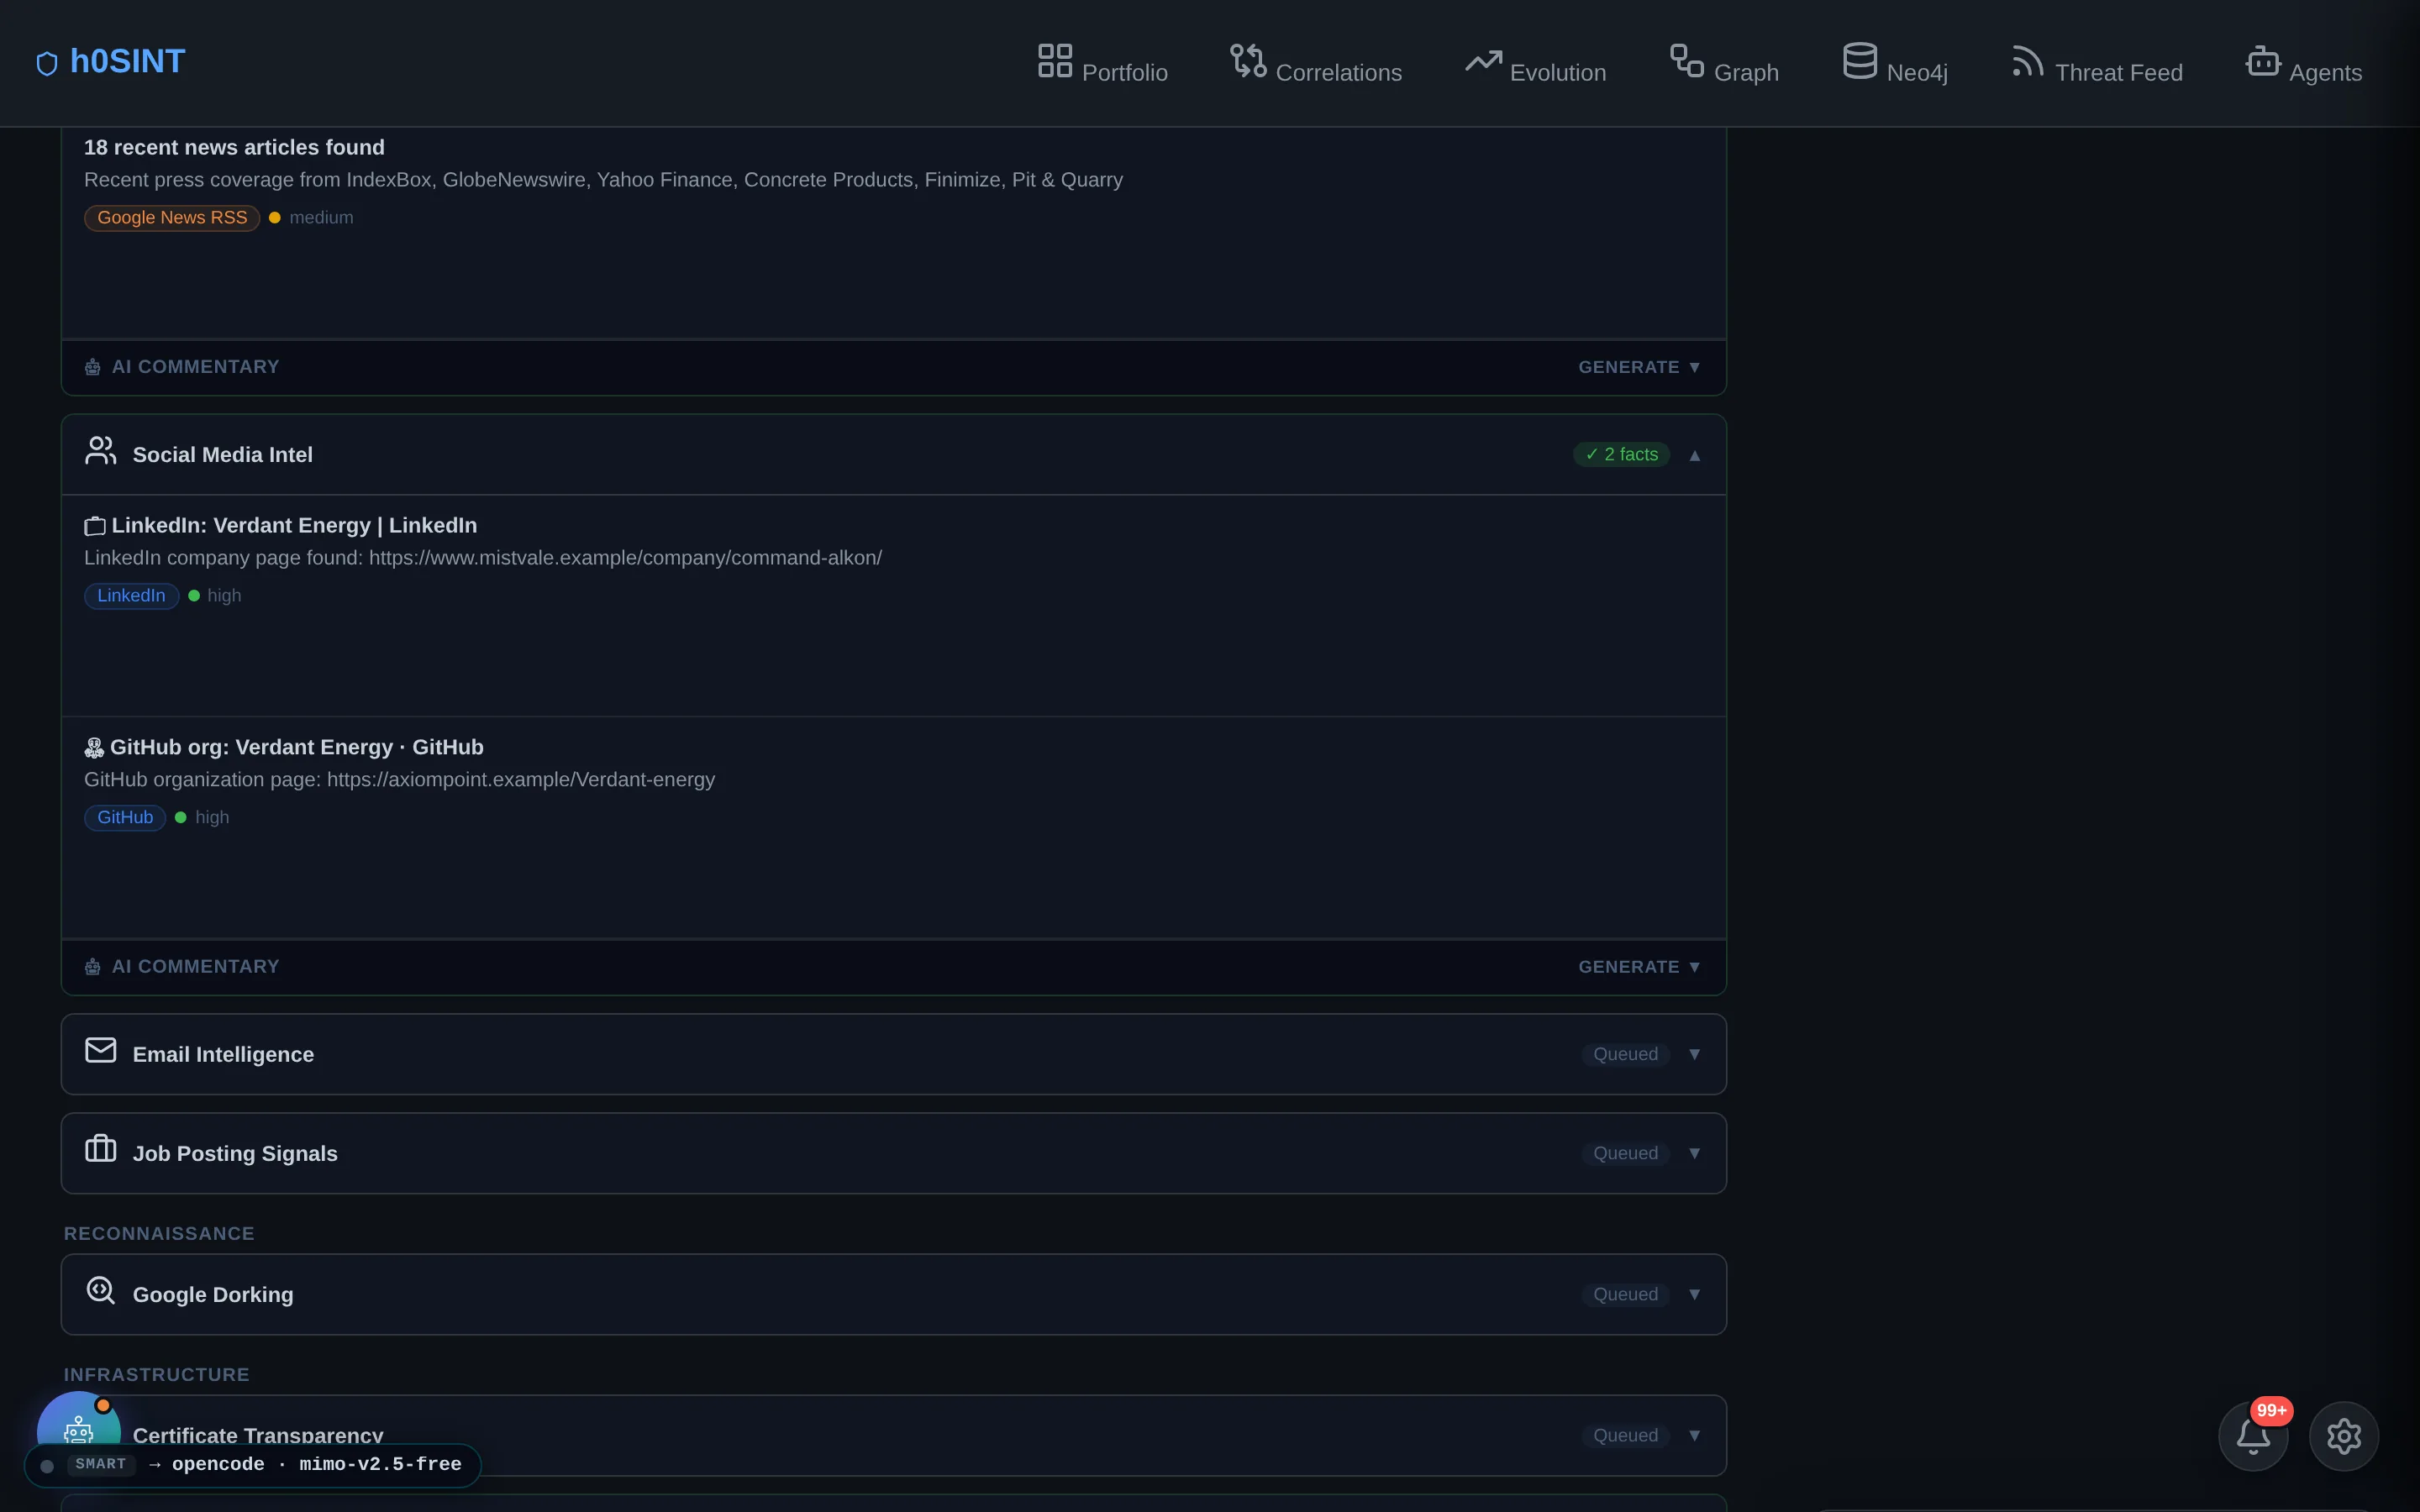Click the Queued status on Email Intelligence
This screenshot has width=2420, height=1512.
1625,1054
